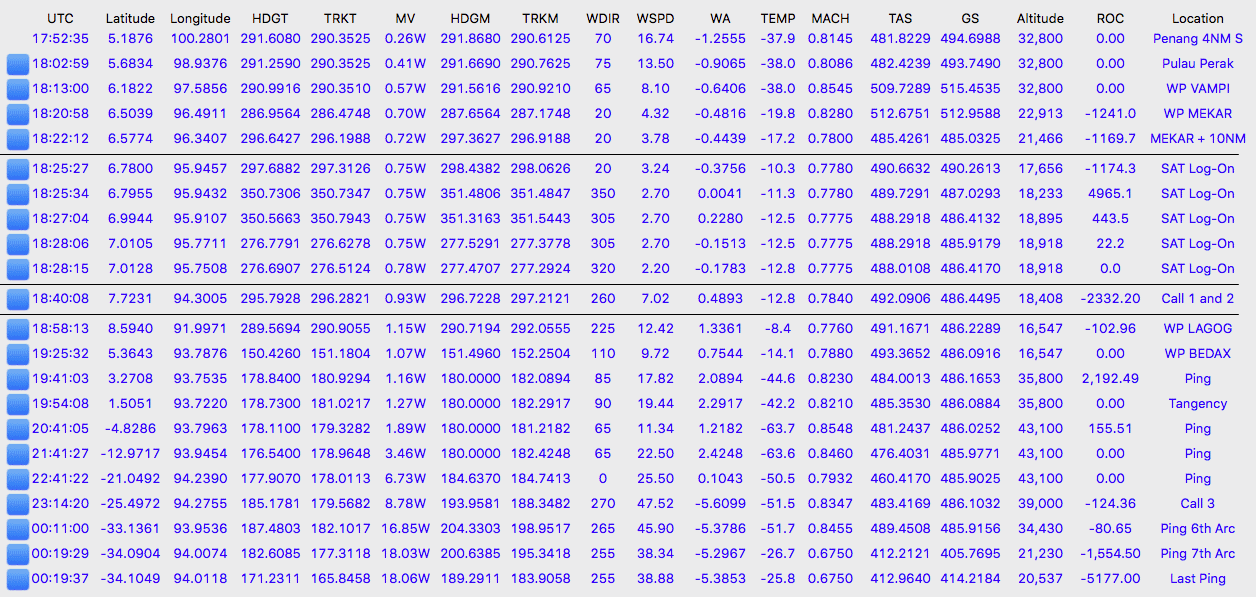Select the TRKM column header
The height and width of the screenshot is (597, 1256).
tap(540, 19)
